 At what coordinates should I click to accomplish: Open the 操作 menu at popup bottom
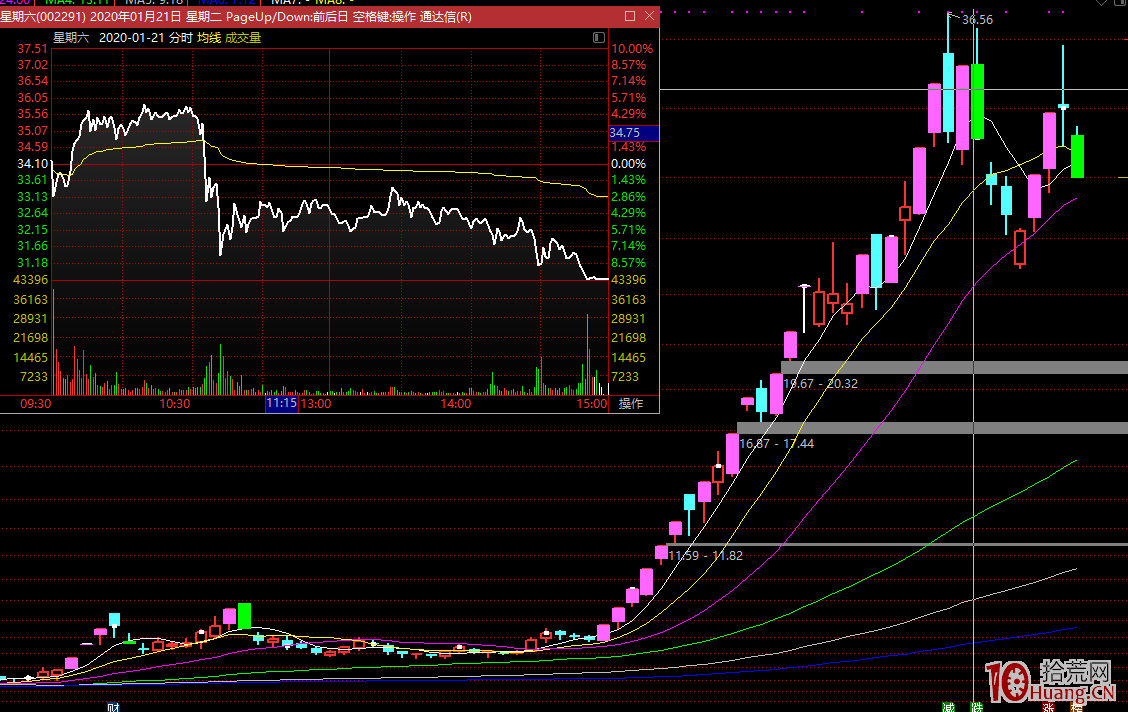[631, 404]
